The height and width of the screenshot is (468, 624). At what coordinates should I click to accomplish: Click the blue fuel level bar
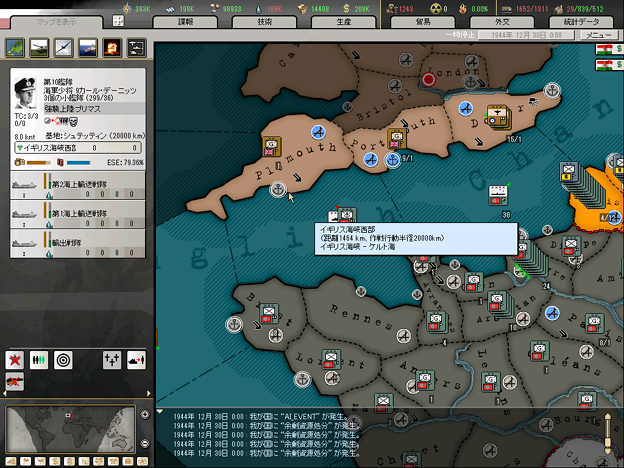point(78,162)
